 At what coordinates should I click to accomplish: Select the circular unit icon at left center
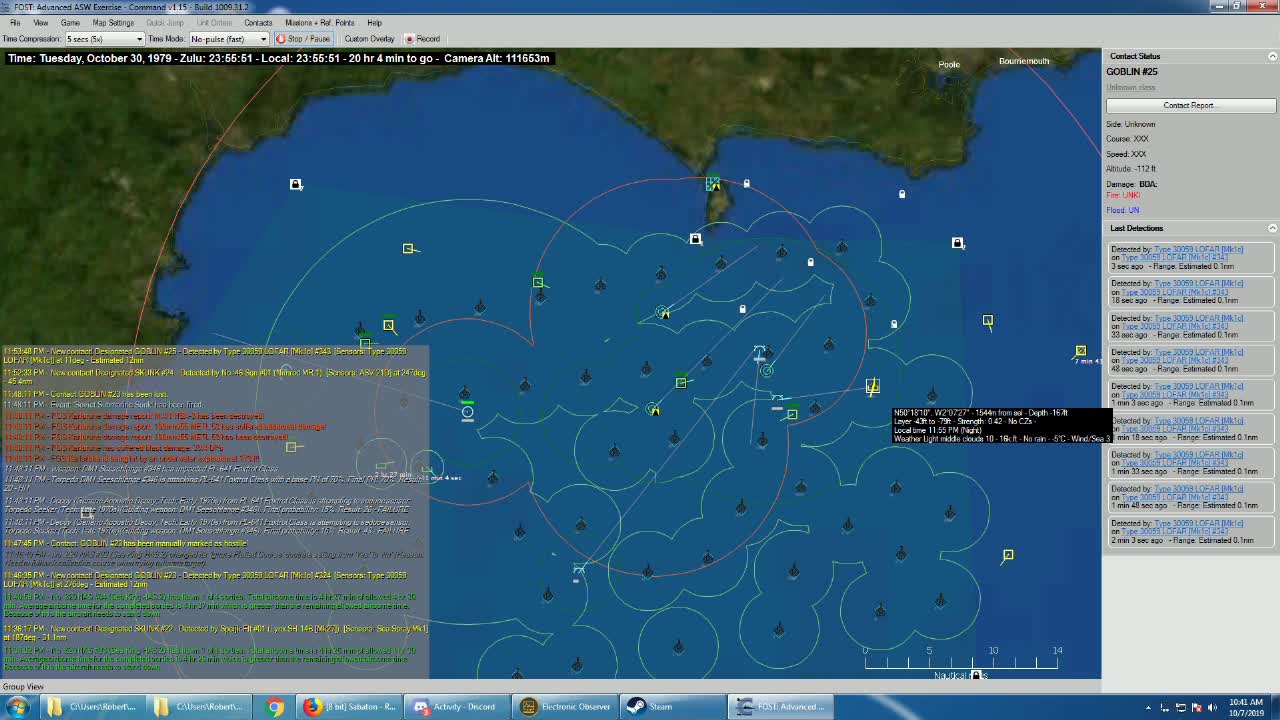point(467,412)
